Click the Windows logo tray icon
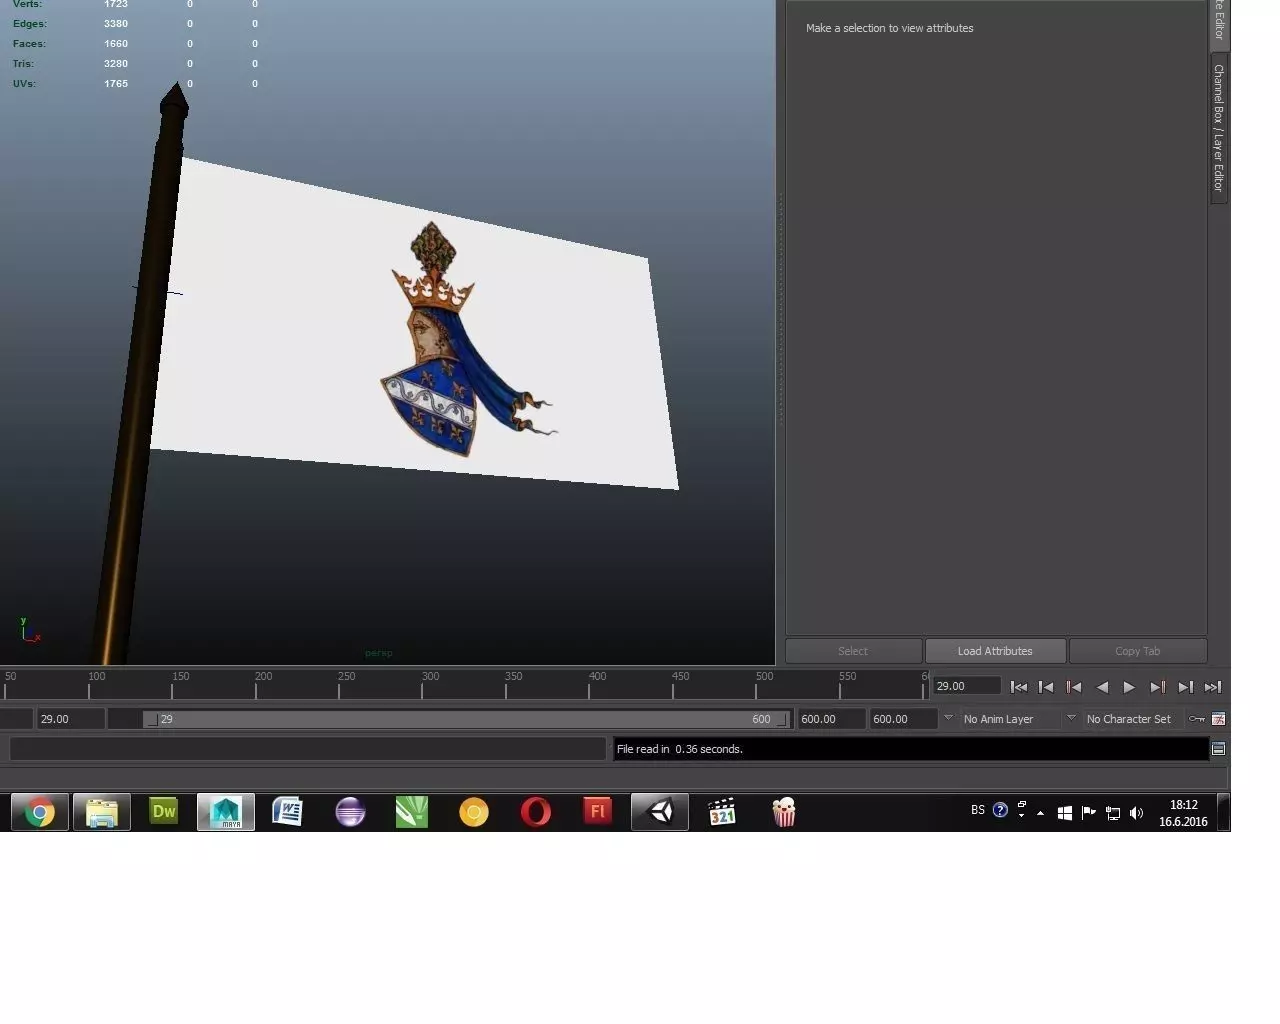Viewport: 1280px width, 1024px height. click(x=1065, y=813)
